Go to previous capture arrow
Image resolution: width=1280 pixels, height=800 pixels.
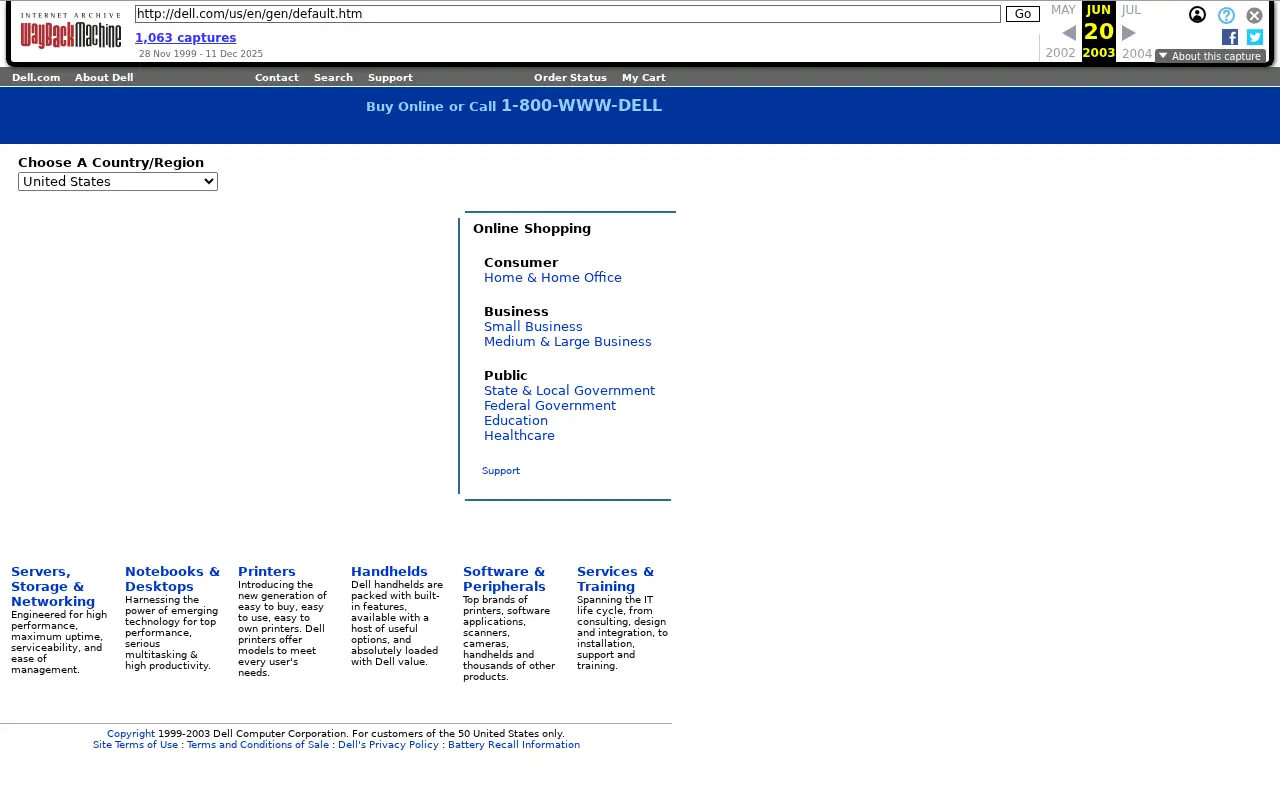point(1069,33)
